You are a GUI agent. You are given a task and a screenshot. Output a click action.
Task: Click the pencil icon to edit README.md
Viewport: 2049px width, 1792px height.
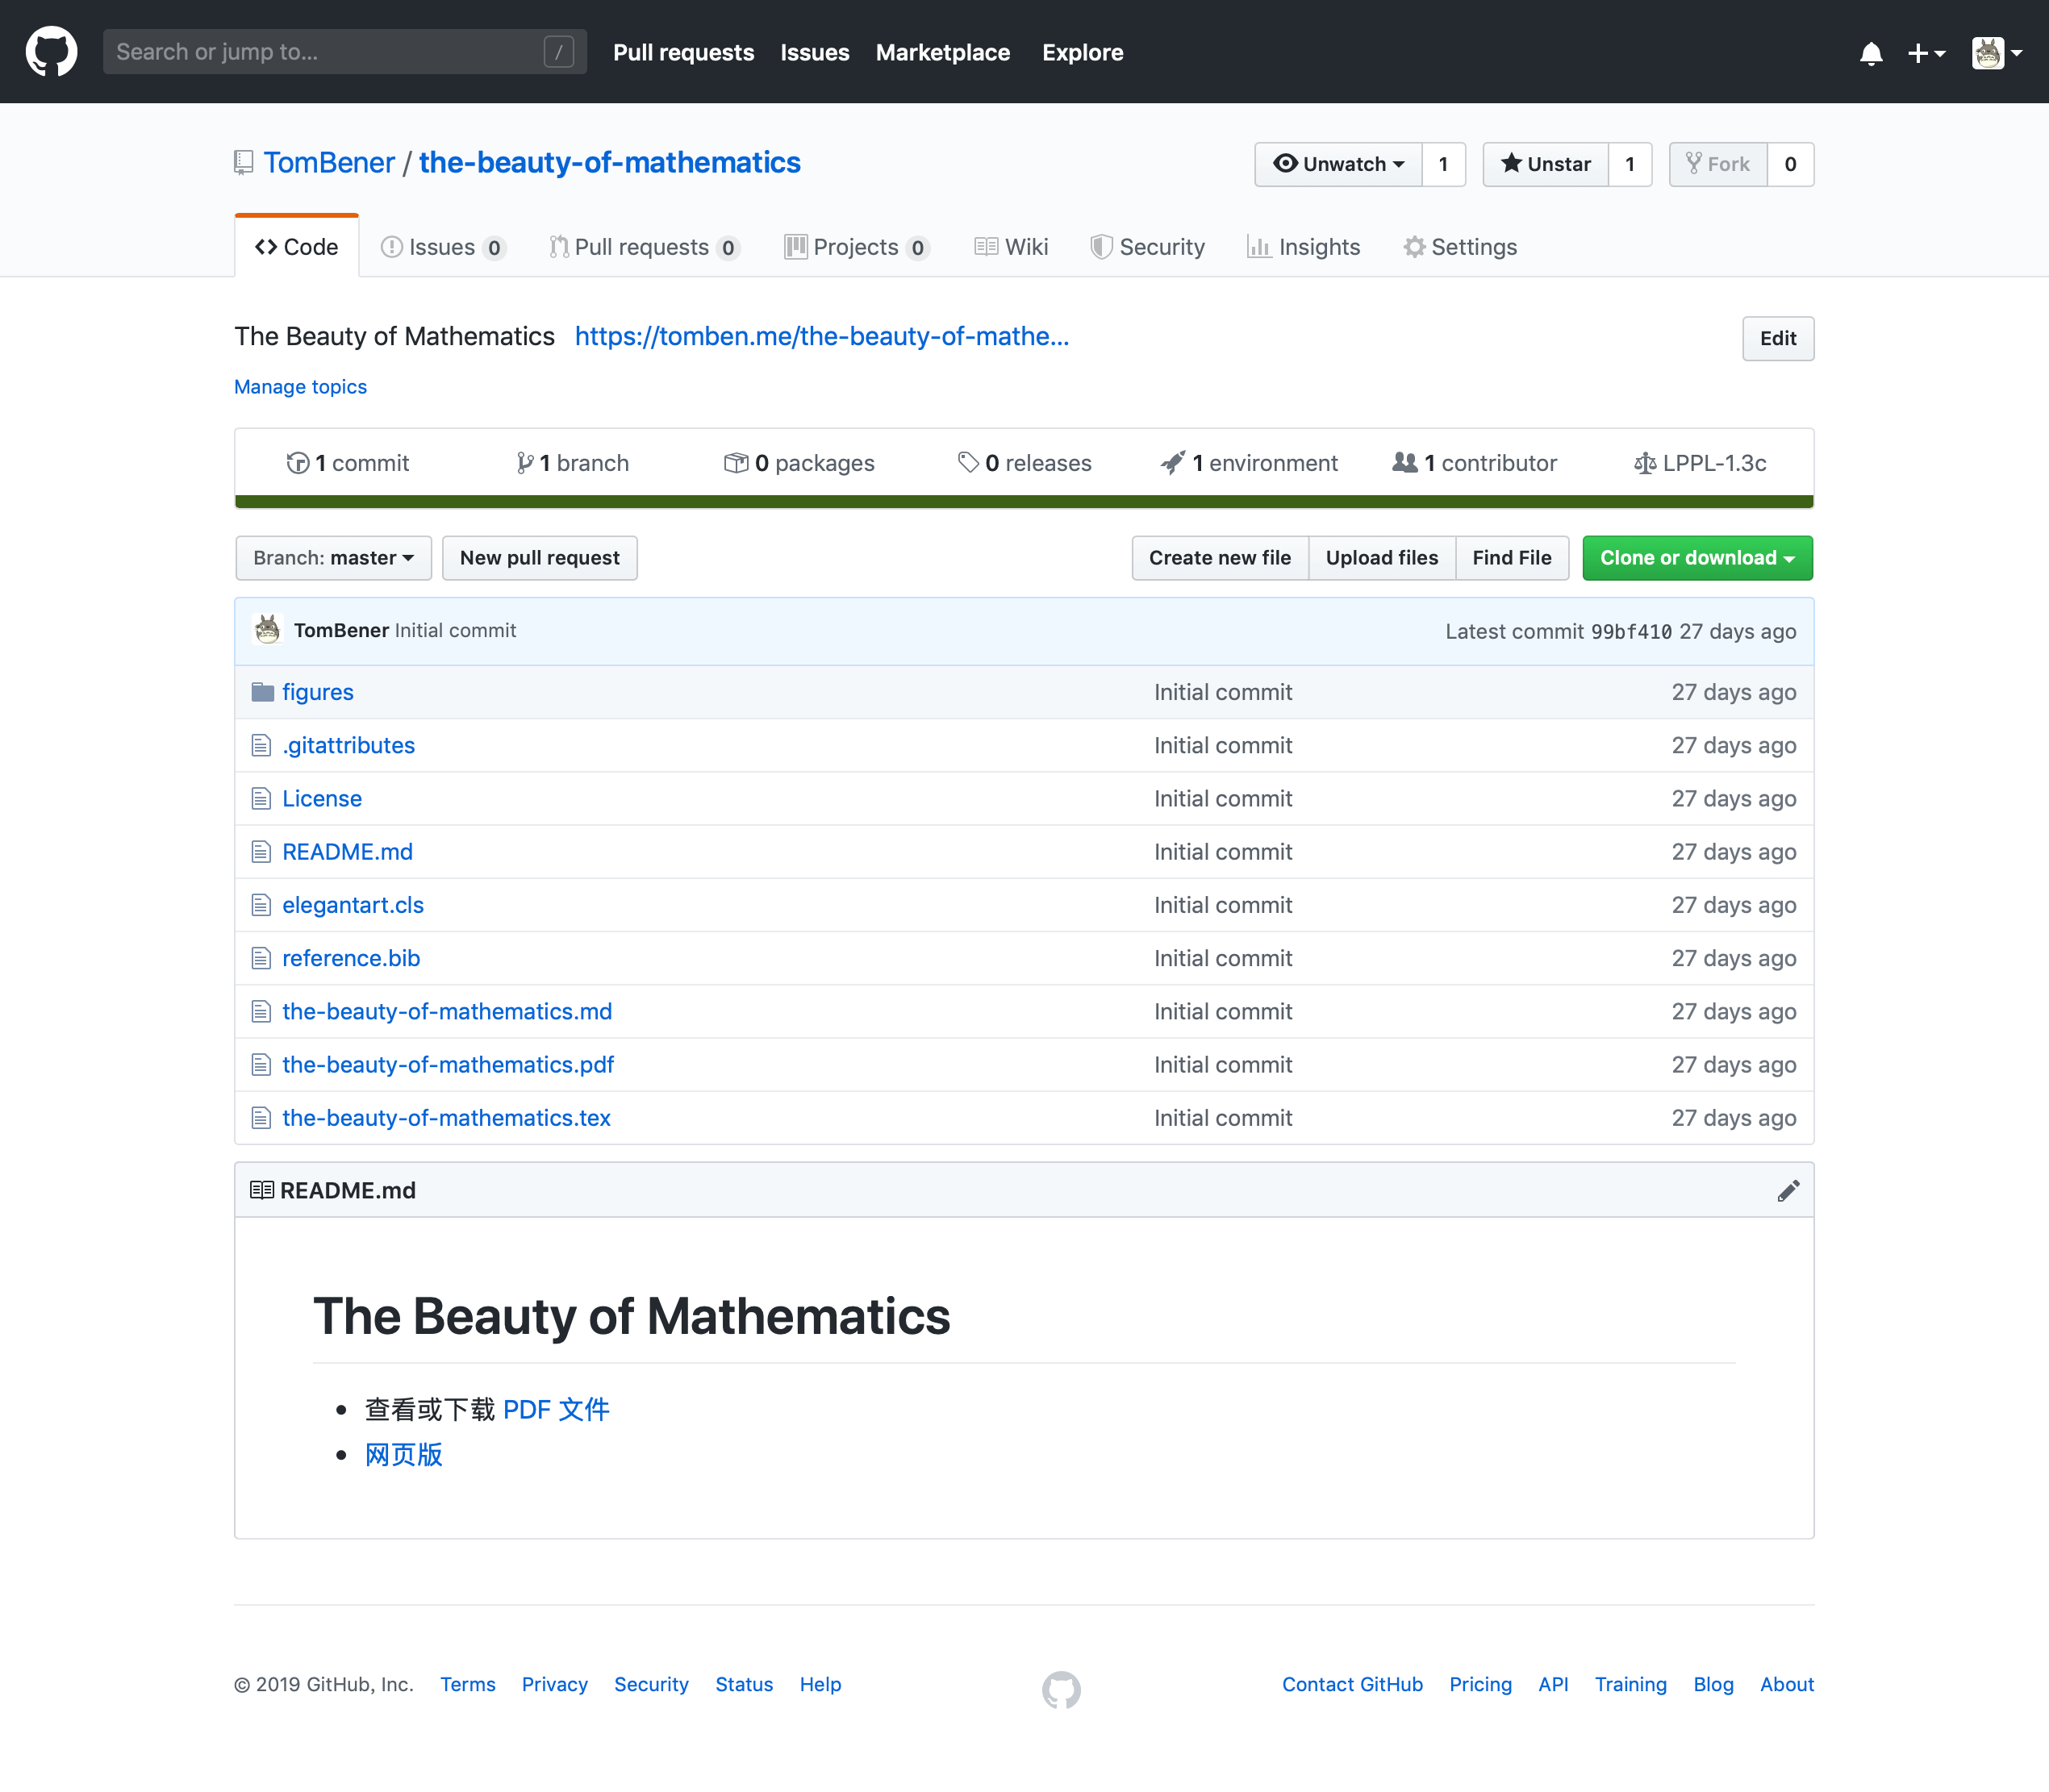pos(1788,1190)
